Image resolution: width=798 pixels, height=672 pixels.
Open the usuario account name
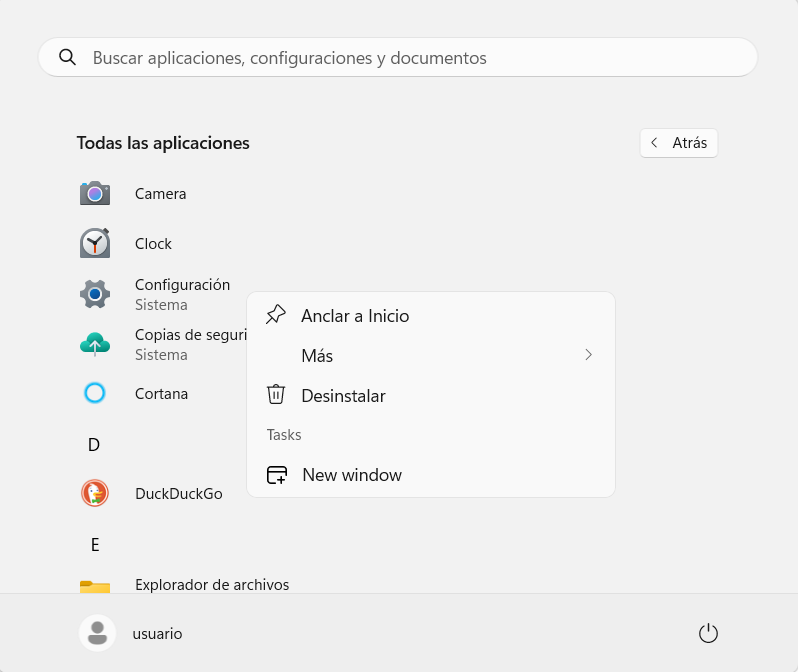[157, 633]
